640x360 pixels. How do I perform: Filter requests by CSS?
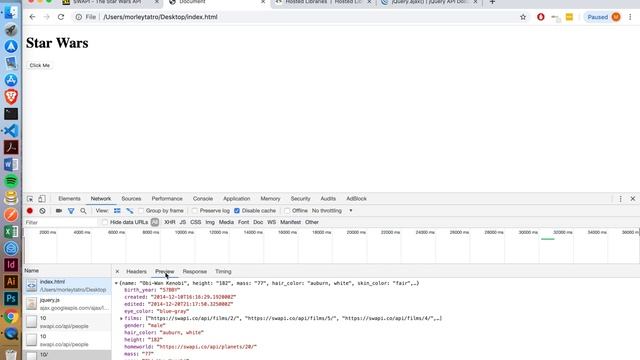pos(196,222)
